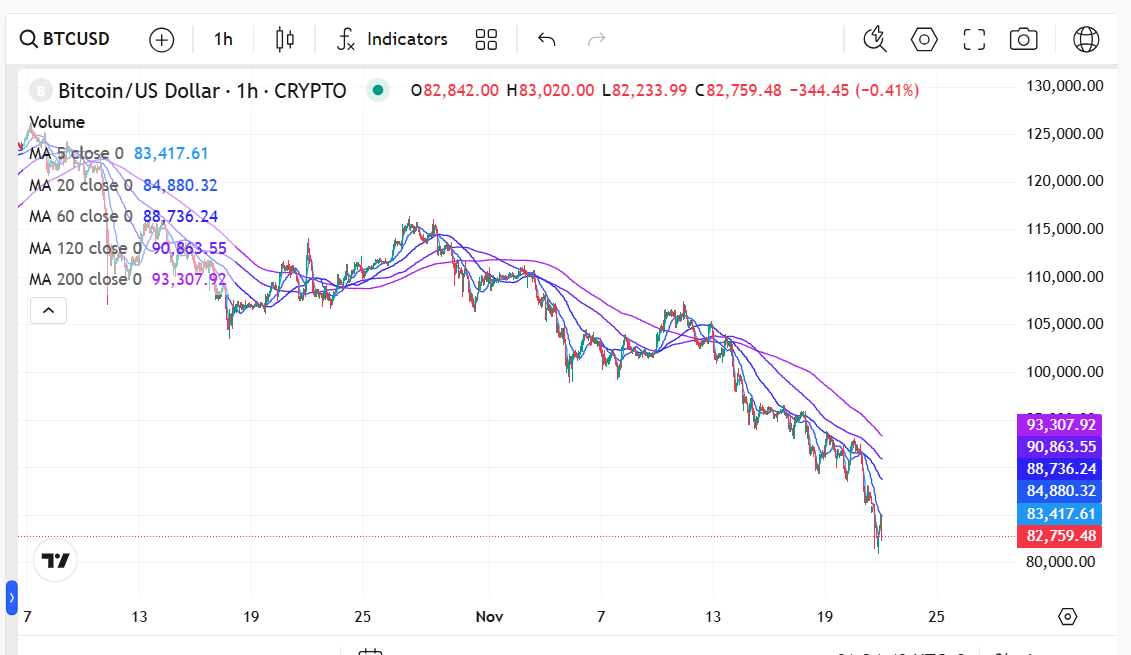1131x655 pixels.
Task: Collapse the indicator legend with chevron
Action: 48,310
